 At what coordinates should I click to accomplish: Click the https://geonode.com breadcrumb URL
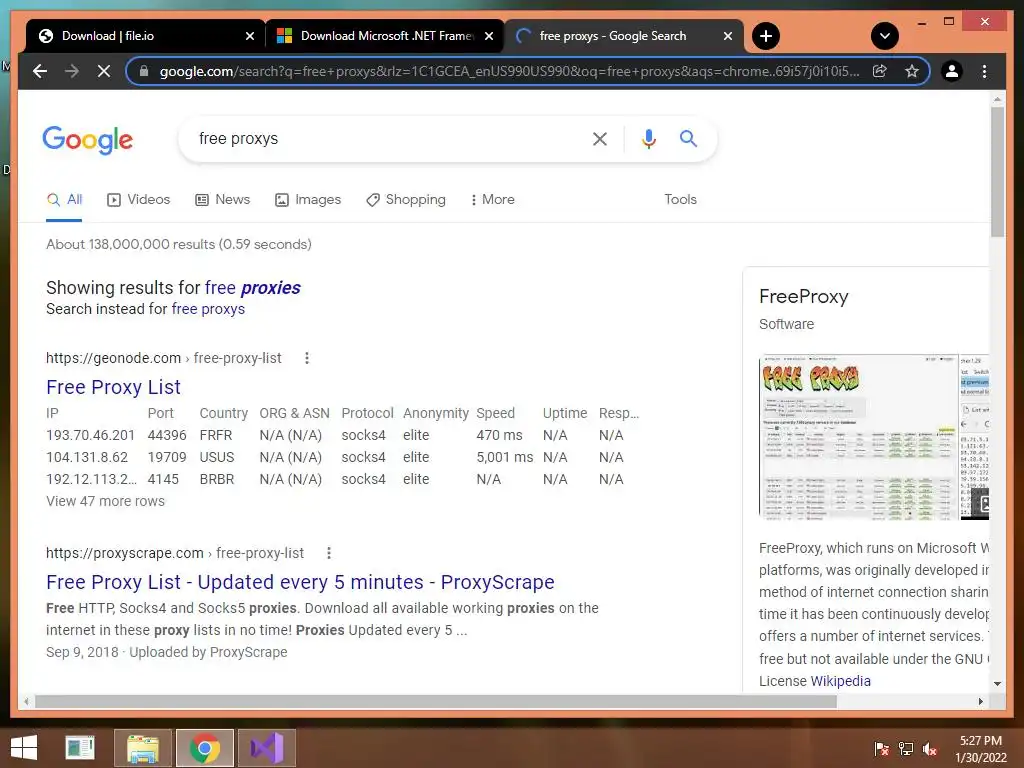113,358
